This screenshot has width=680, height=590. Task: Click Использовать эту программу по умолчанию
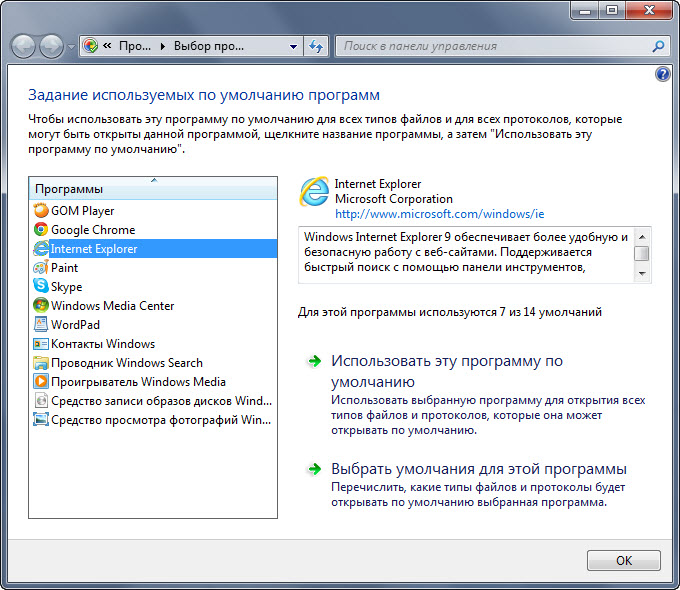click(x=447, y=371)
